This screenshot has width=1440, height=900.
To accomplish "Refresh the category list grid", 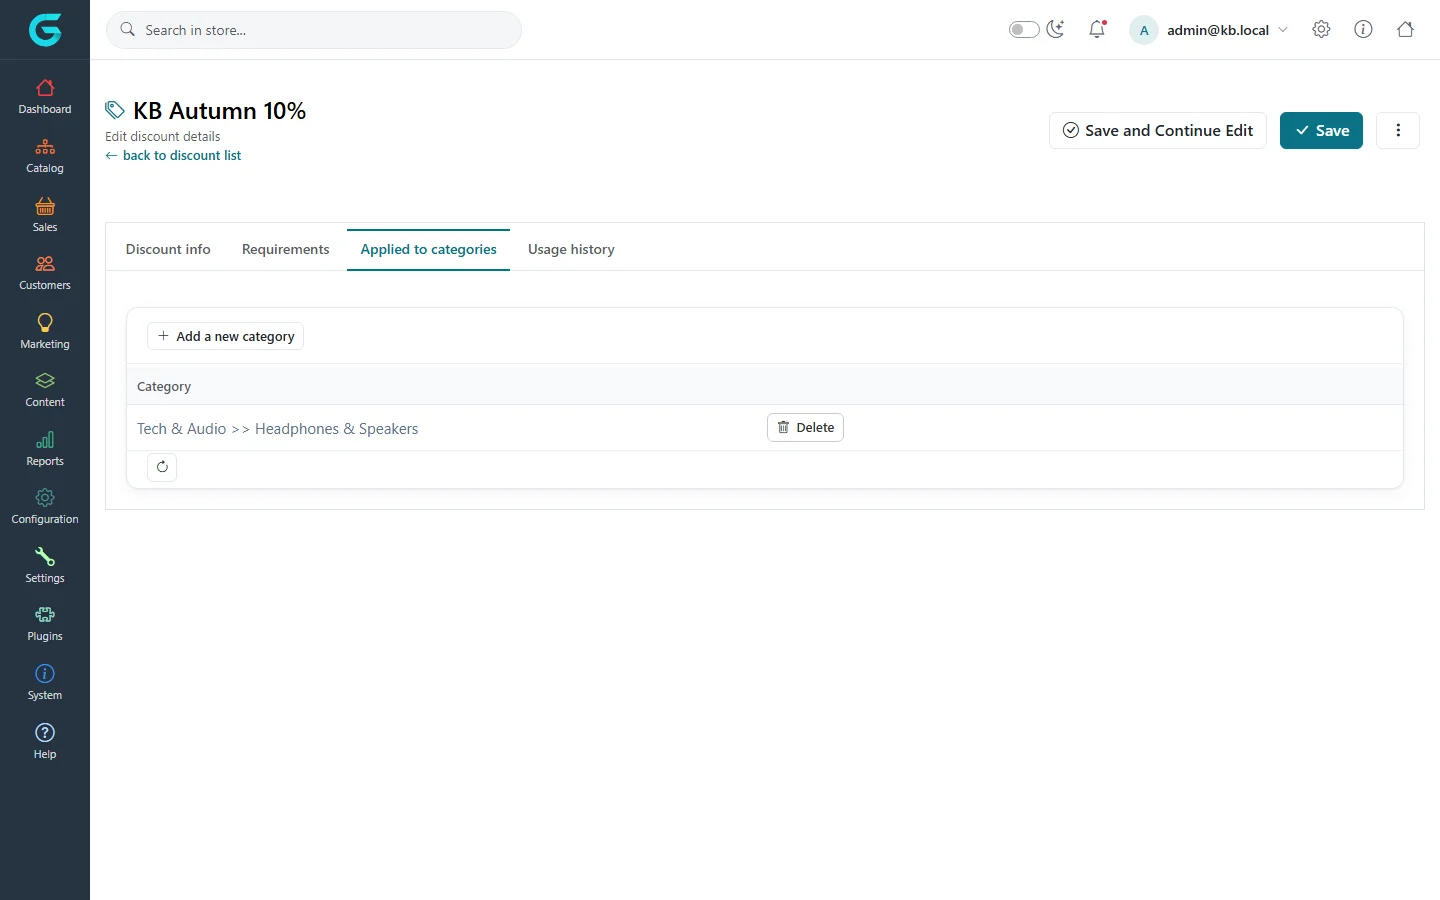I will pyautogui.click(x=162, y=467).
